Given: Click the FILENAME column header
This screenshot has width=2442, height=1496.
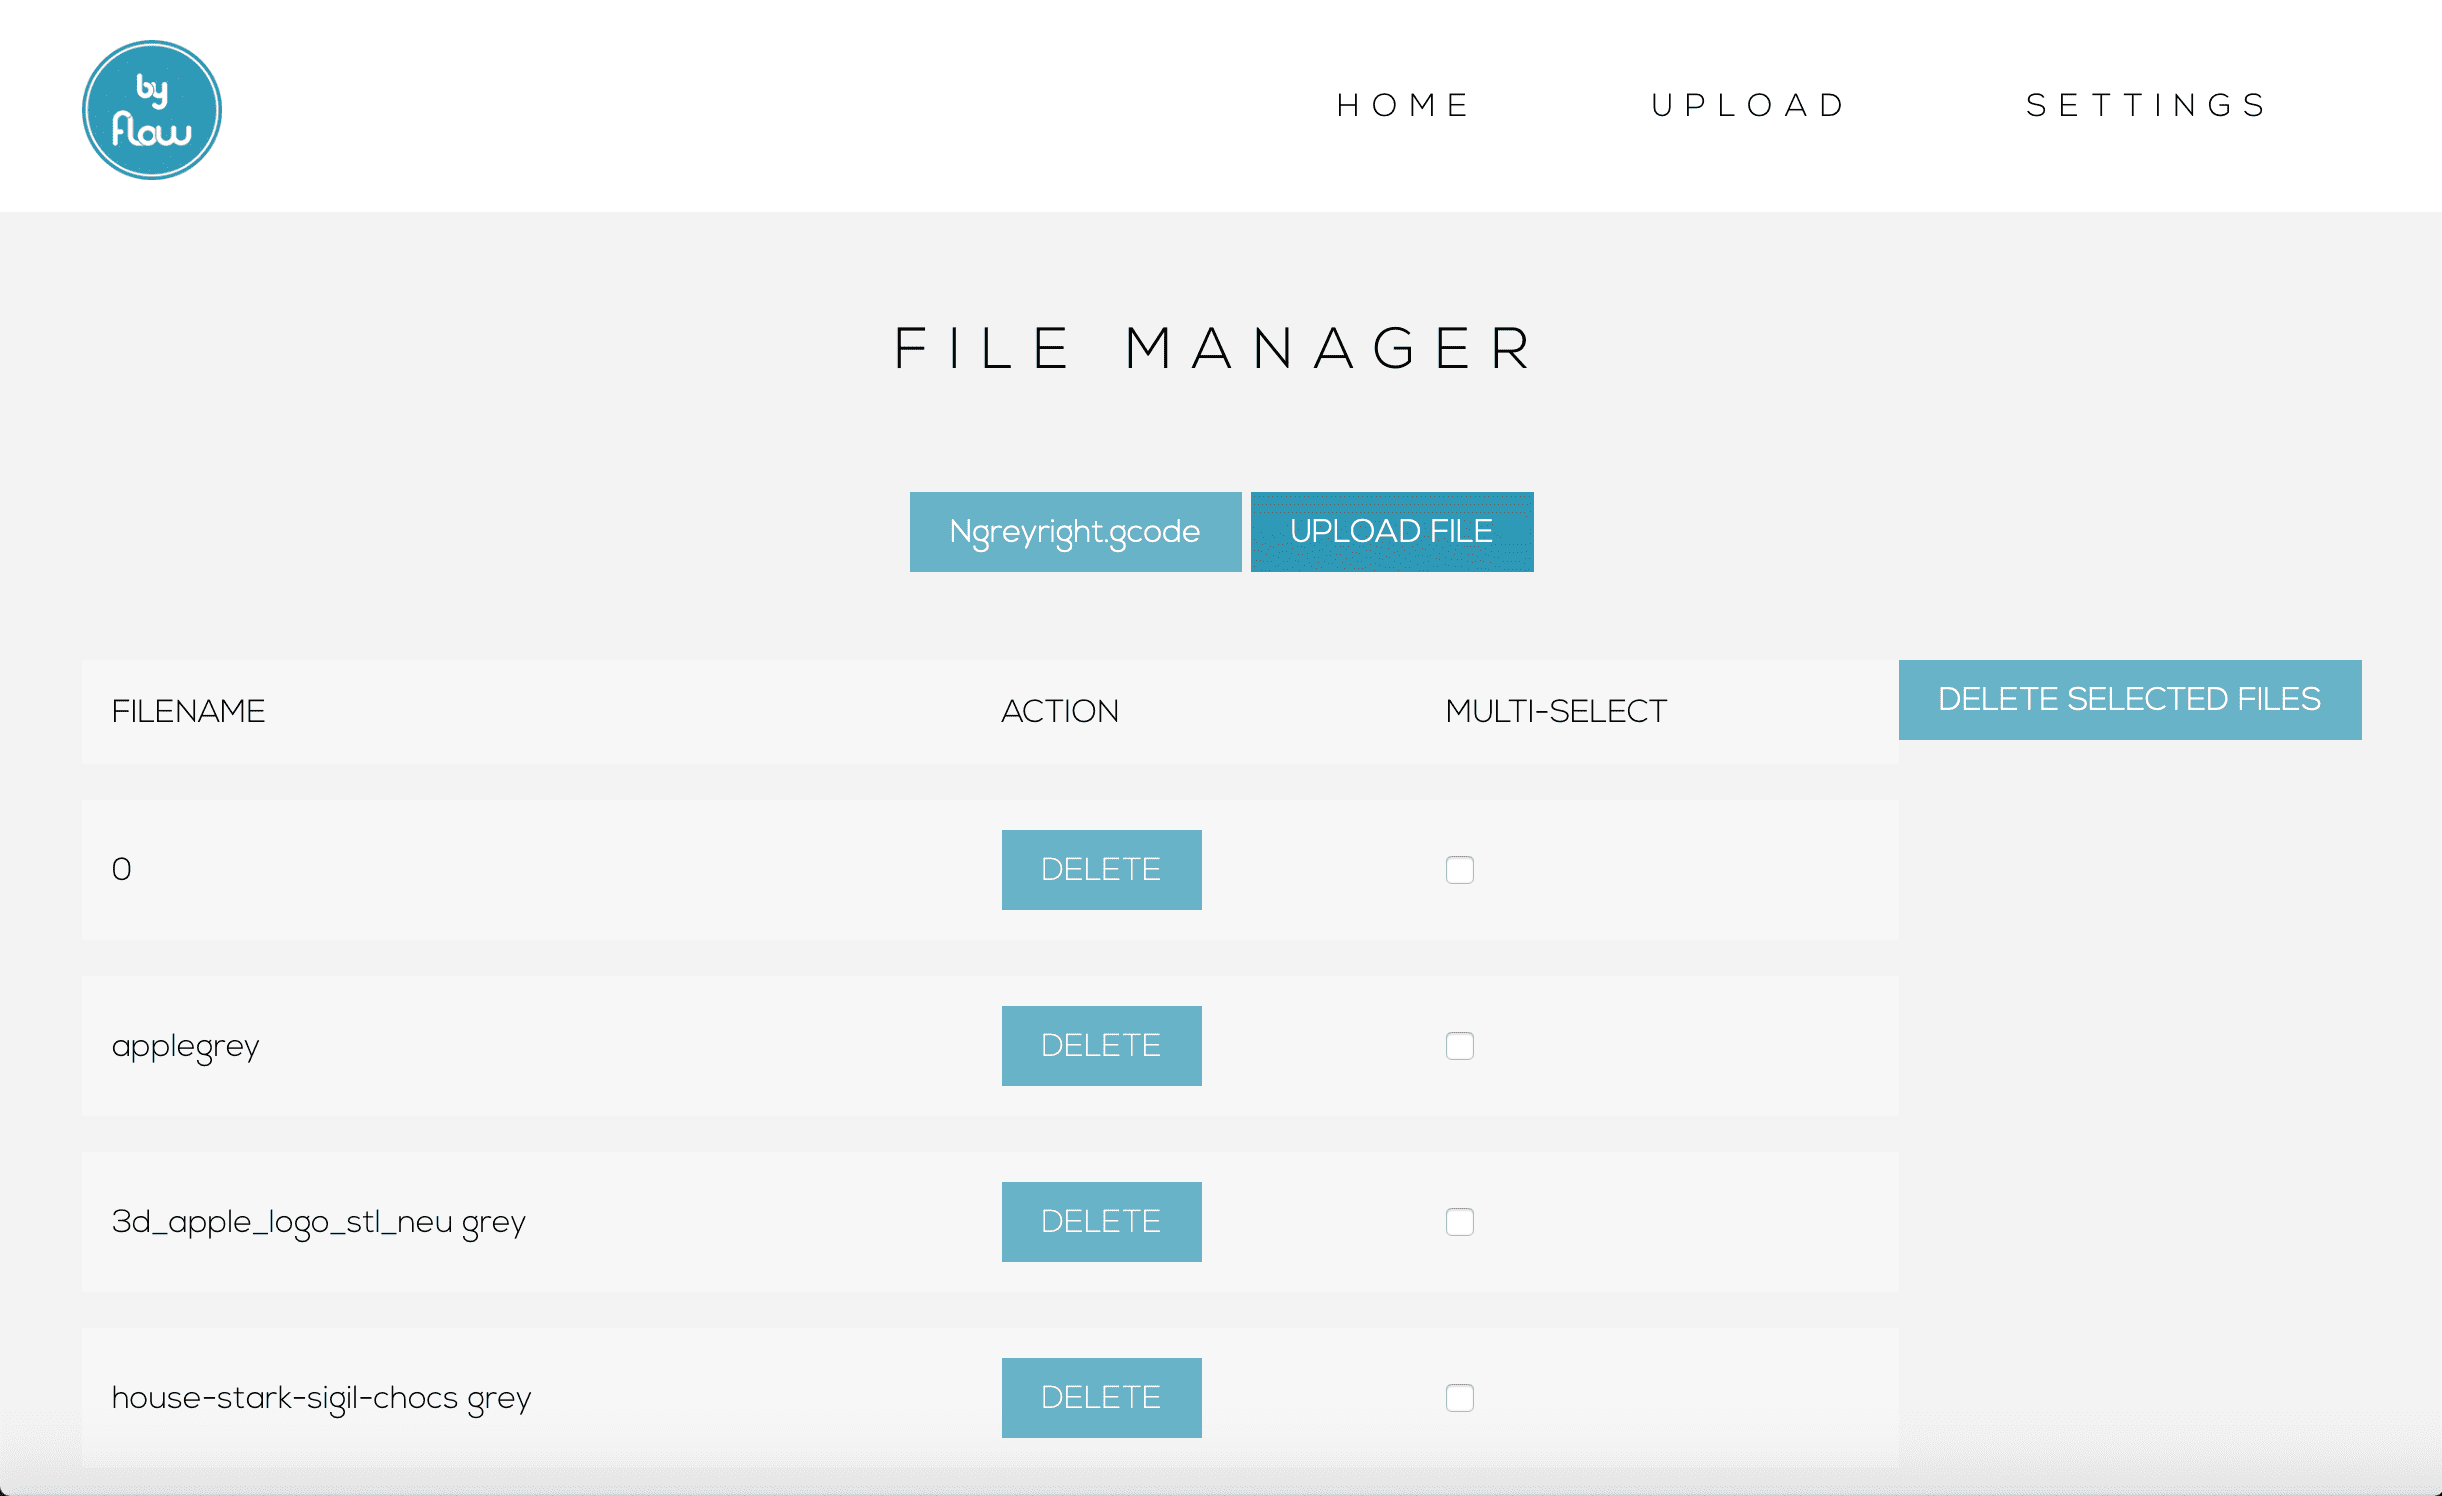Looking at the screenshot, I should [188, 711].
